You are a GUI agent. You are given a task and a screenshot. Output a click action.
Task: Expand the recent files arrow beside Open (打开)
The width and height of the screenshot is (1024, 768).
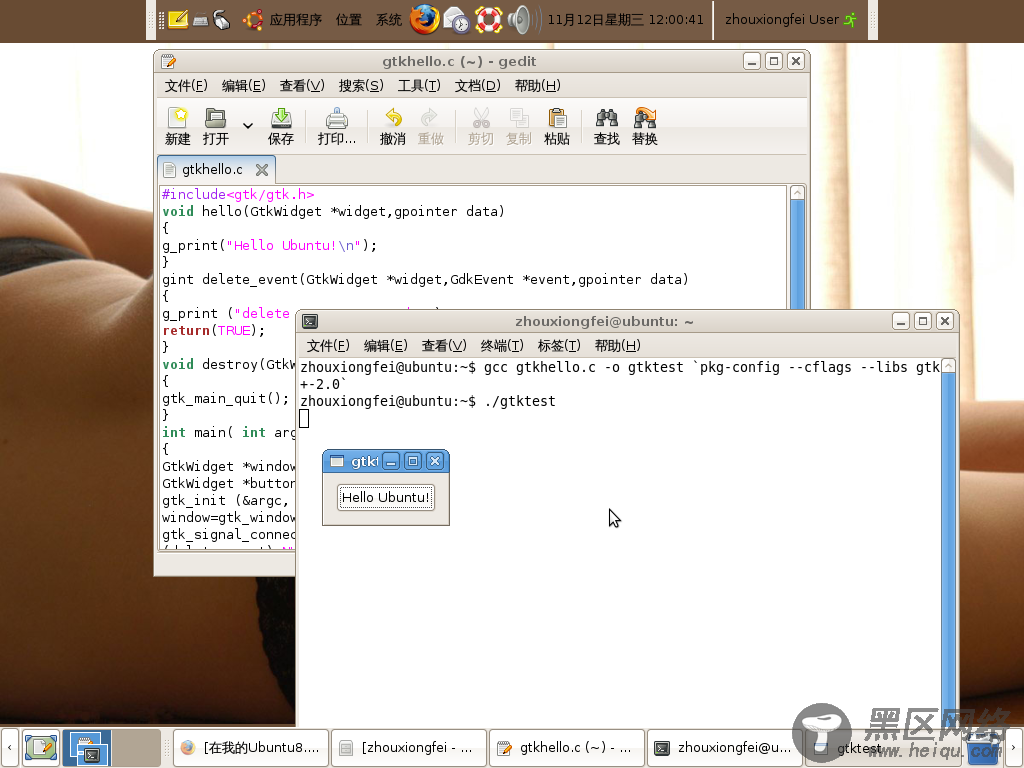click(x=248, y=126)
